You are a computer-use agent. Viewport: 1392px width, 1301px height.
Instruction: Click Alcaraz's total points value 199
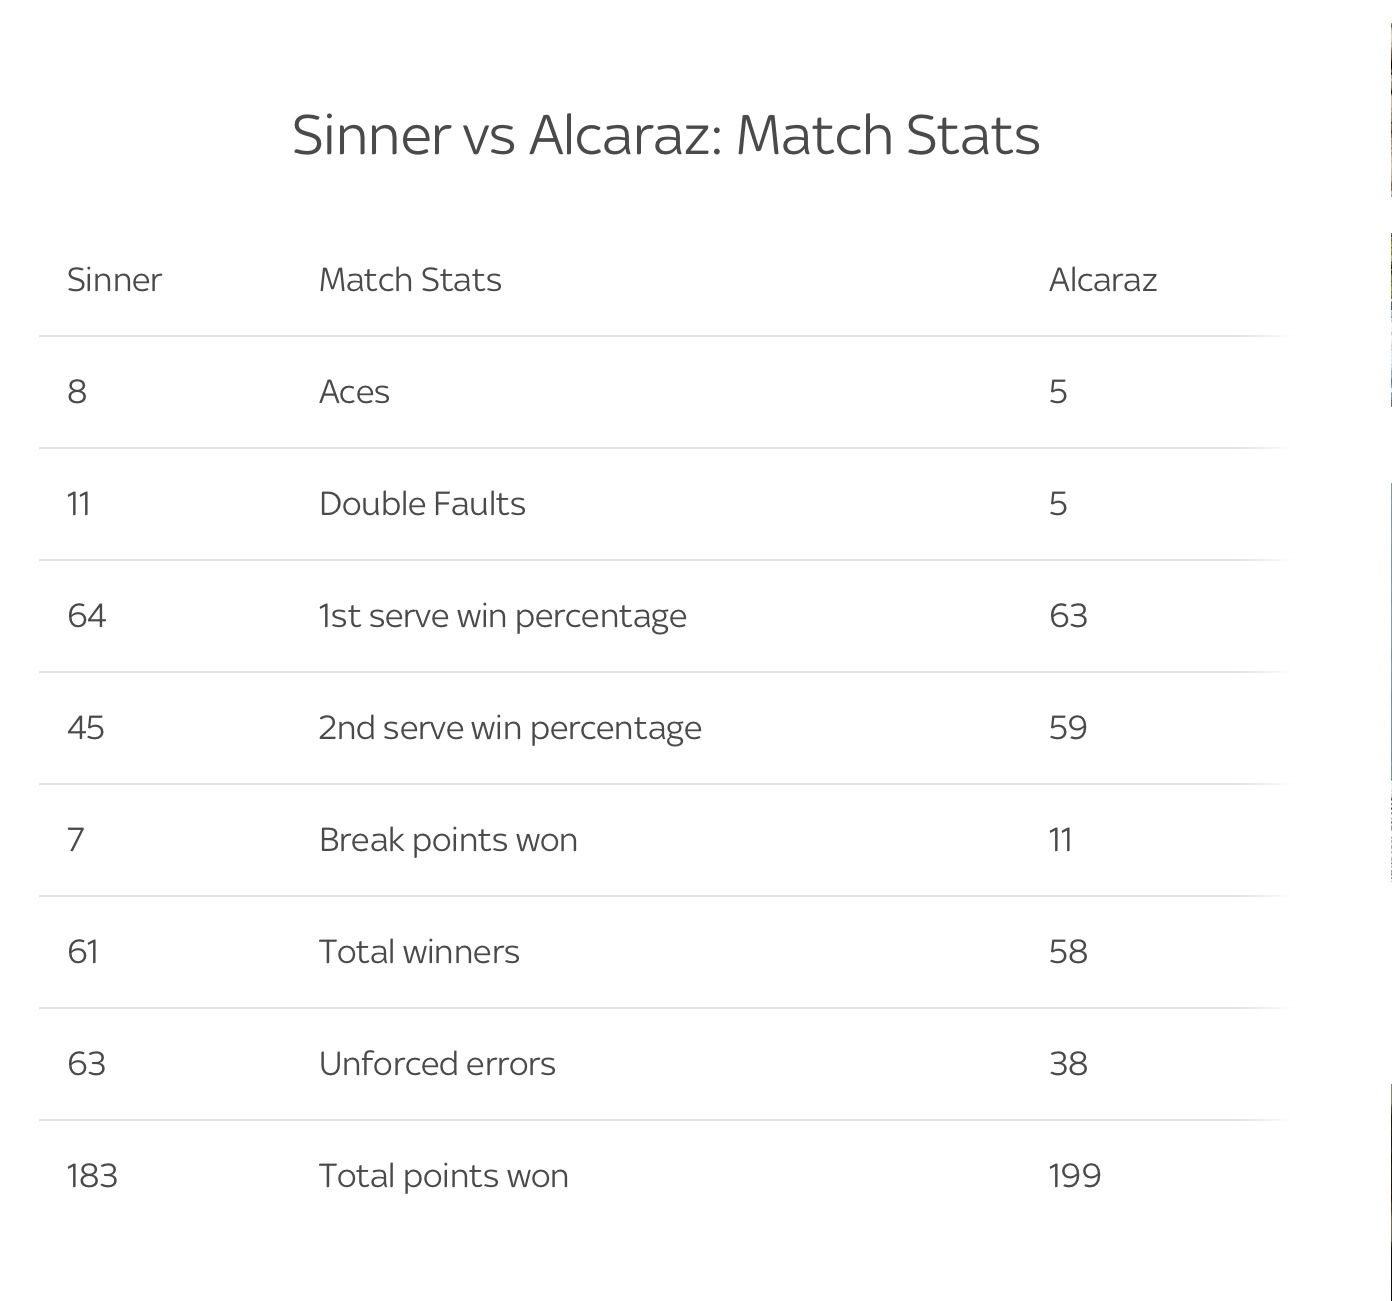(x=1075, y=1175)
